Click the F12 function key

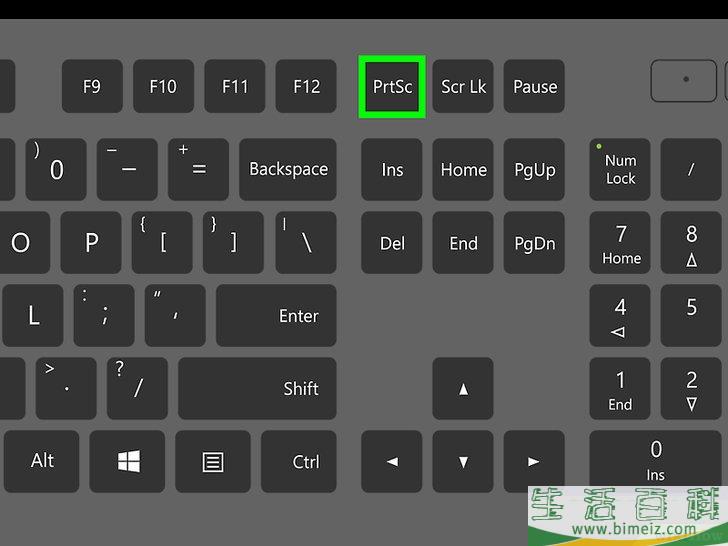tap(306, 86)
